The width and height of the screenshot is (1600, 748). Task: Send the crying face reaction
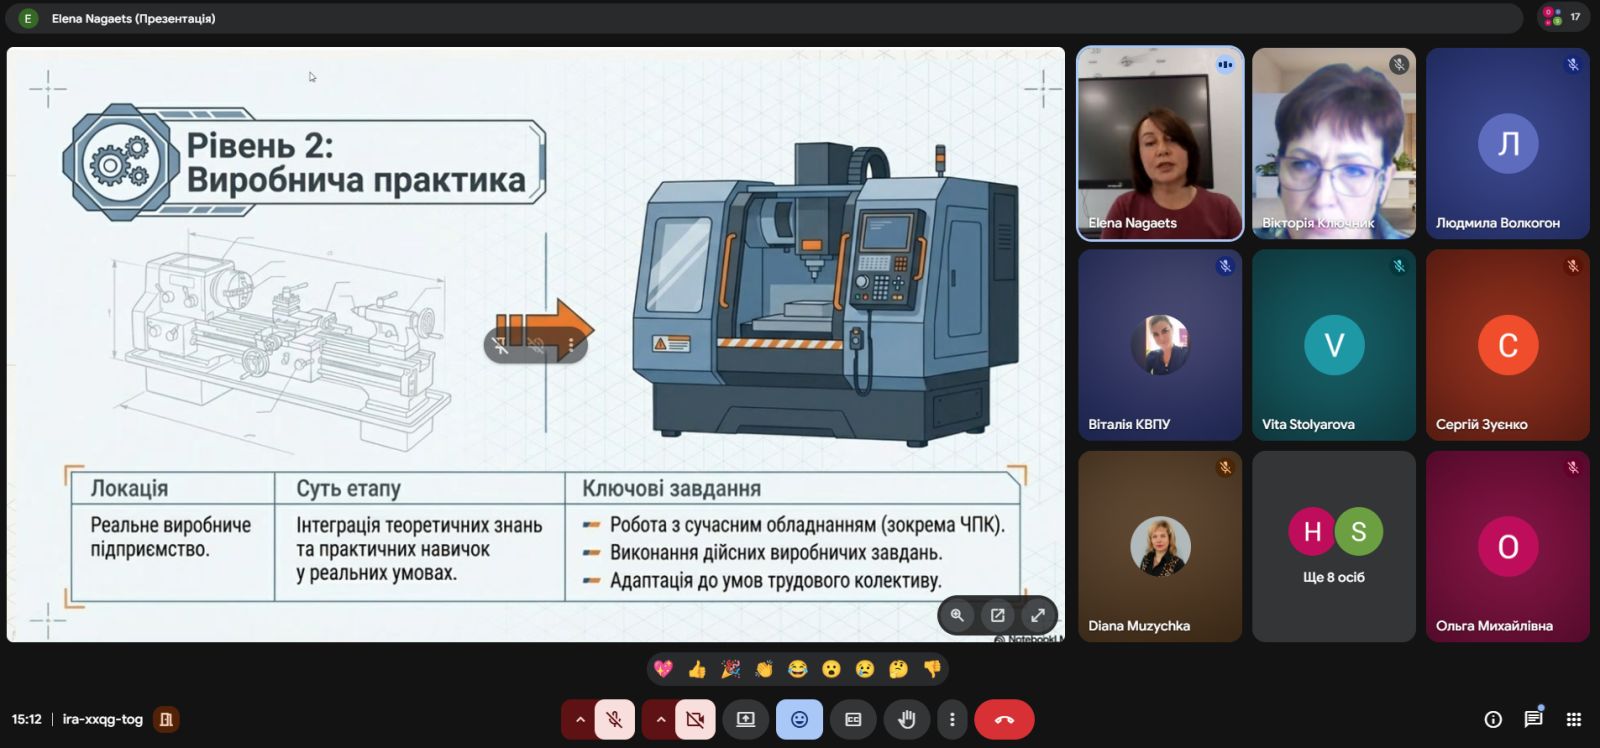click(865, 669)
